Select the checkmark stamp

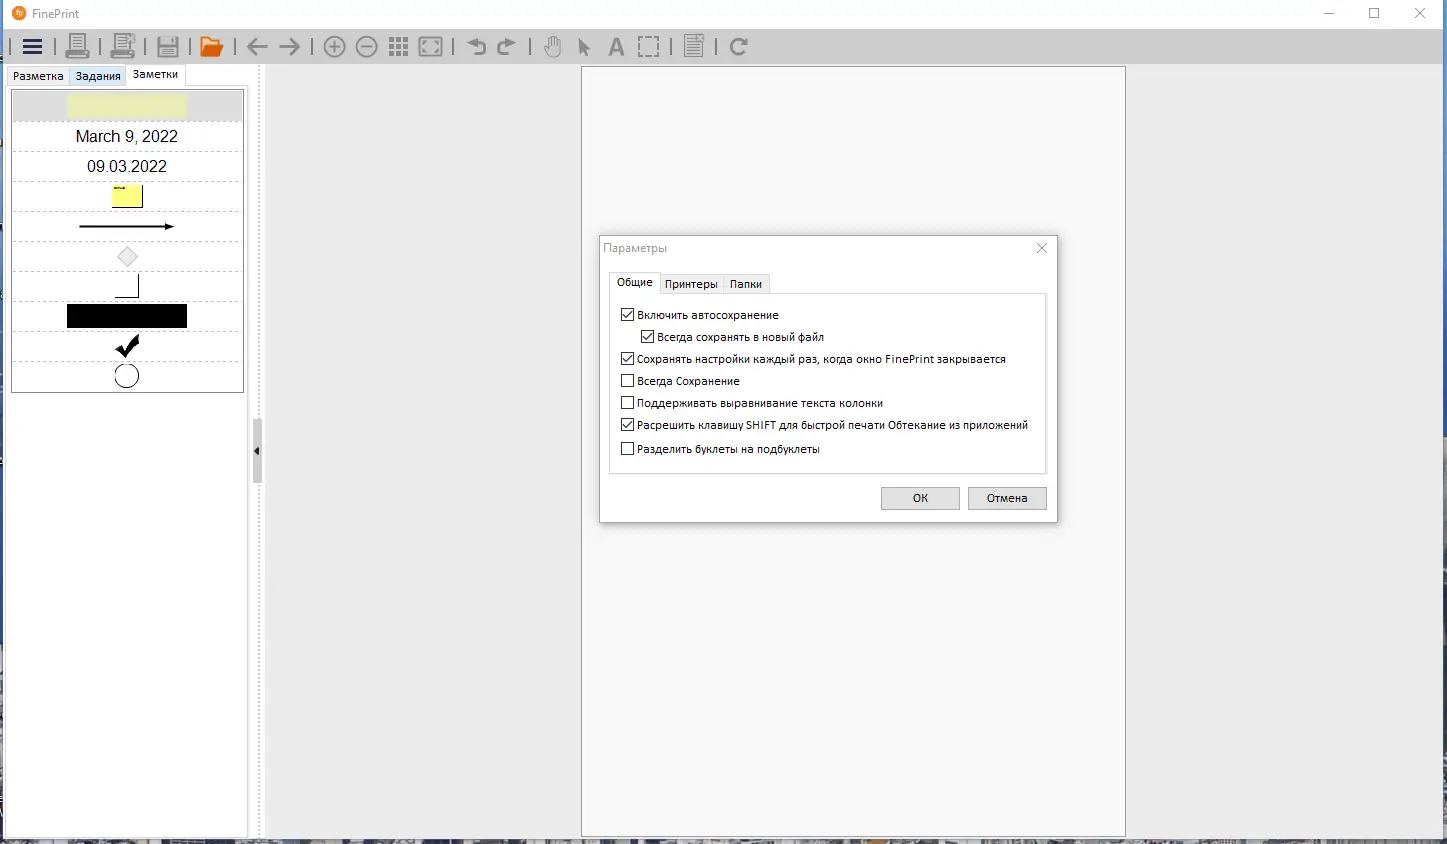[x=127, y=346]
